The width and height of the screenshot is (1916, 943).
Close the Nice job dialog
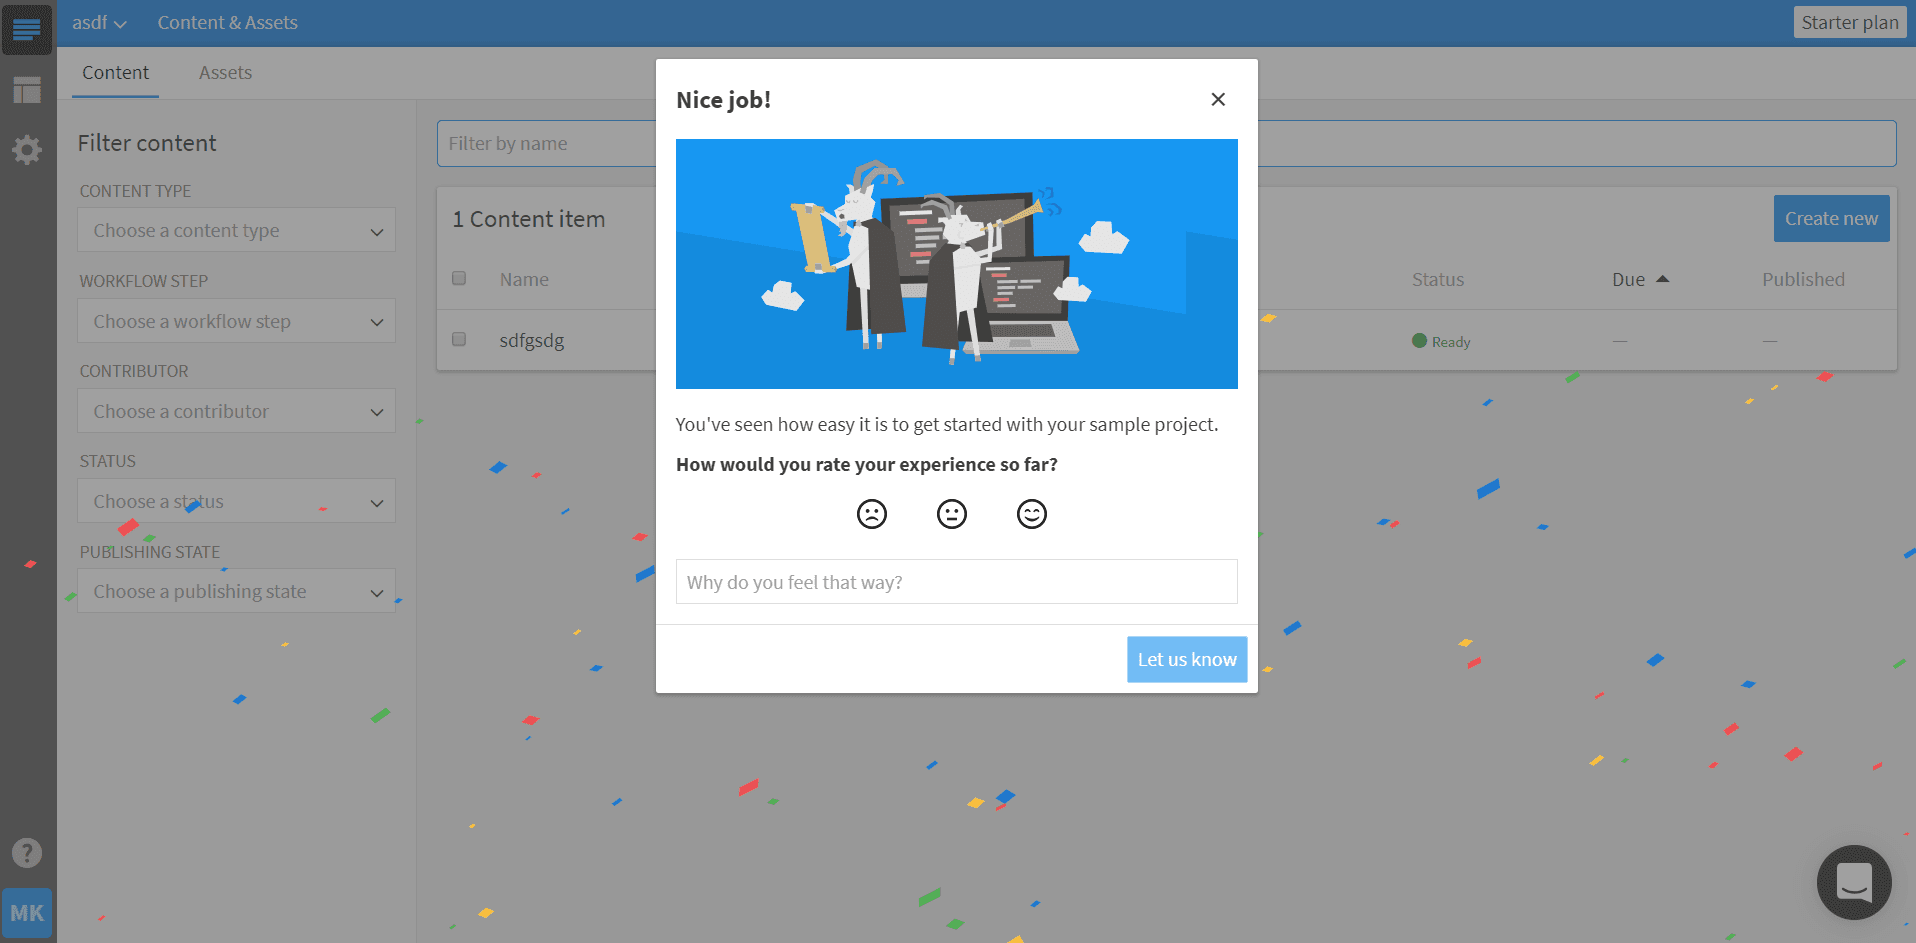pos(1217,99)
